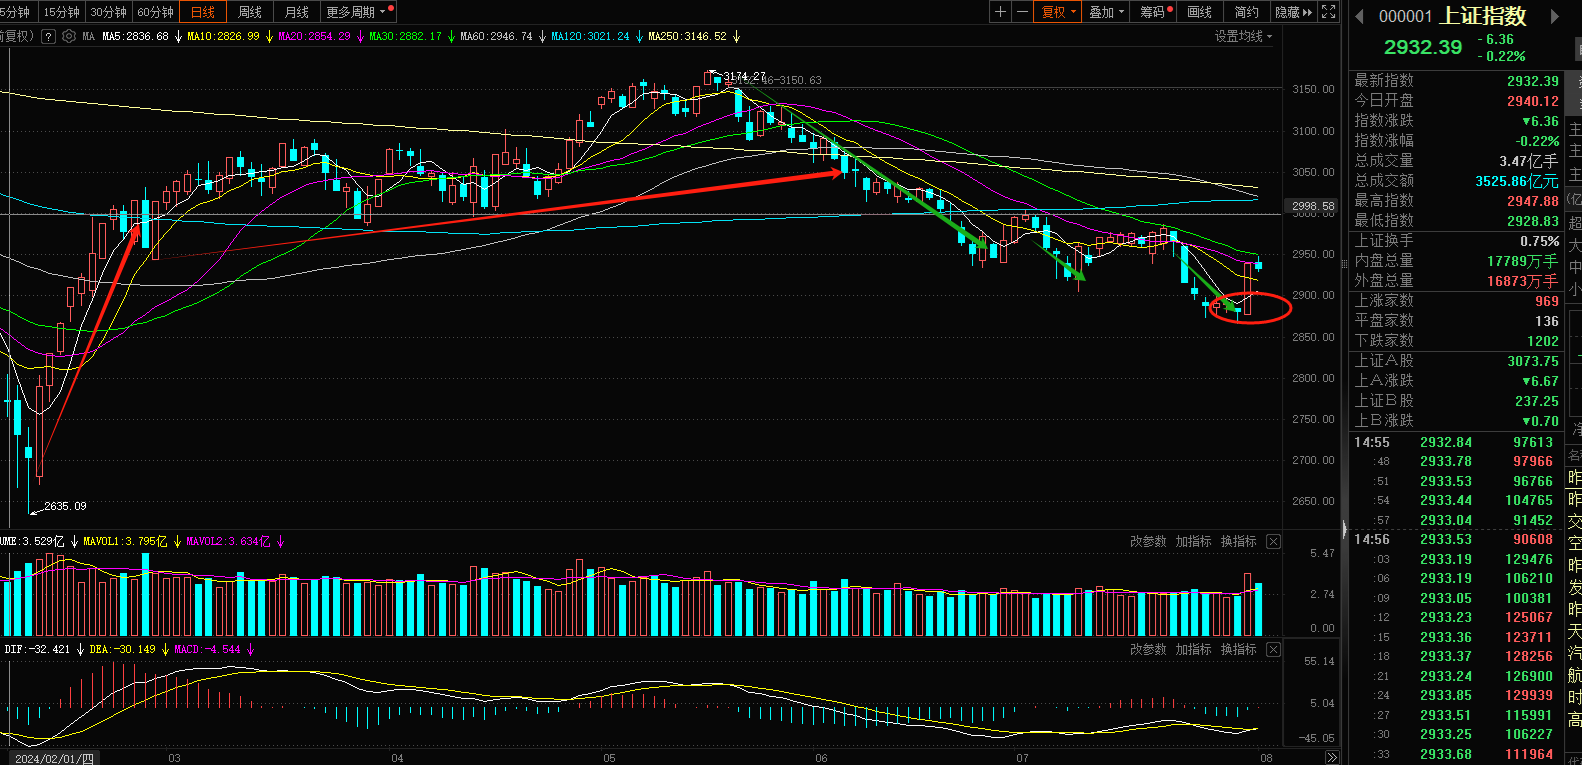Click 改参数 in the volume panel
This screenshot has width=1582, height=765.
click(x=1148, y=541)
